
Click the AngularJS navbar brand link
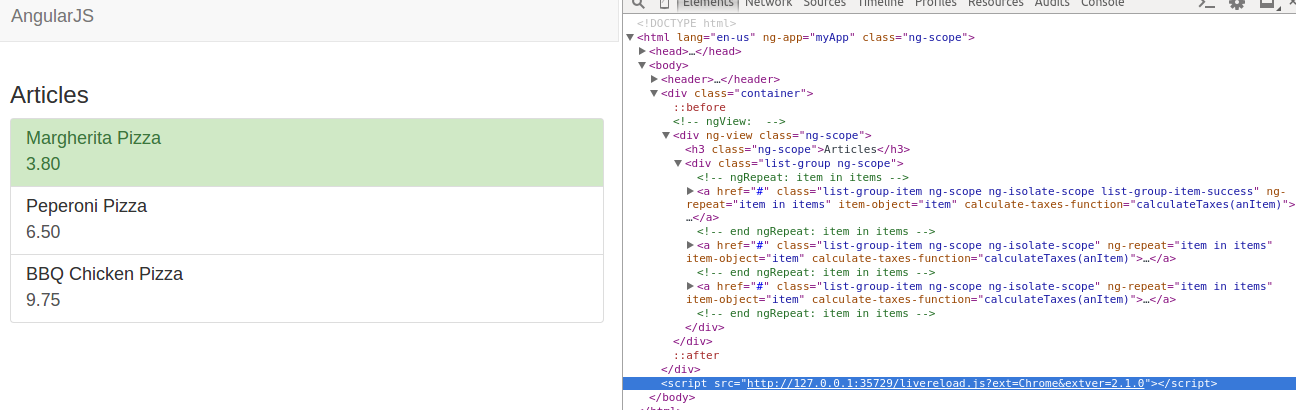[x=52, y=17]
